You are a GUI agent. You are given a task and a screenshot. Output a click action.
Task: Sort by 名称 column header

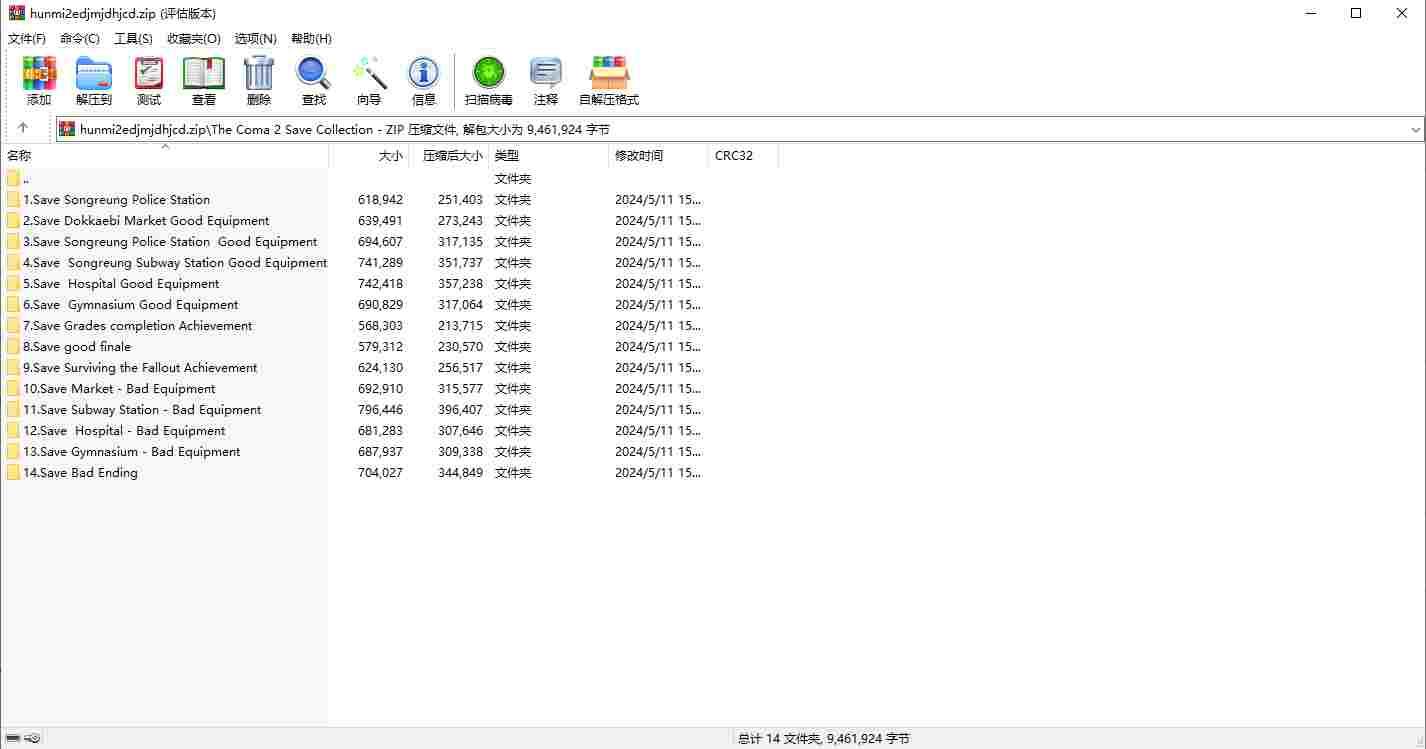point(164,156)
